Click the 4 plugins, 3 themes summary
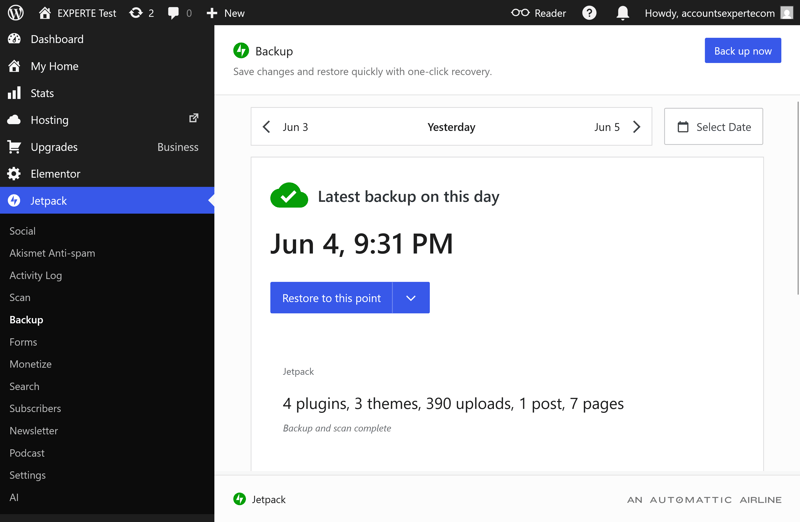The height and width of the screenshot is (522, 800). (x=453, y=404)
